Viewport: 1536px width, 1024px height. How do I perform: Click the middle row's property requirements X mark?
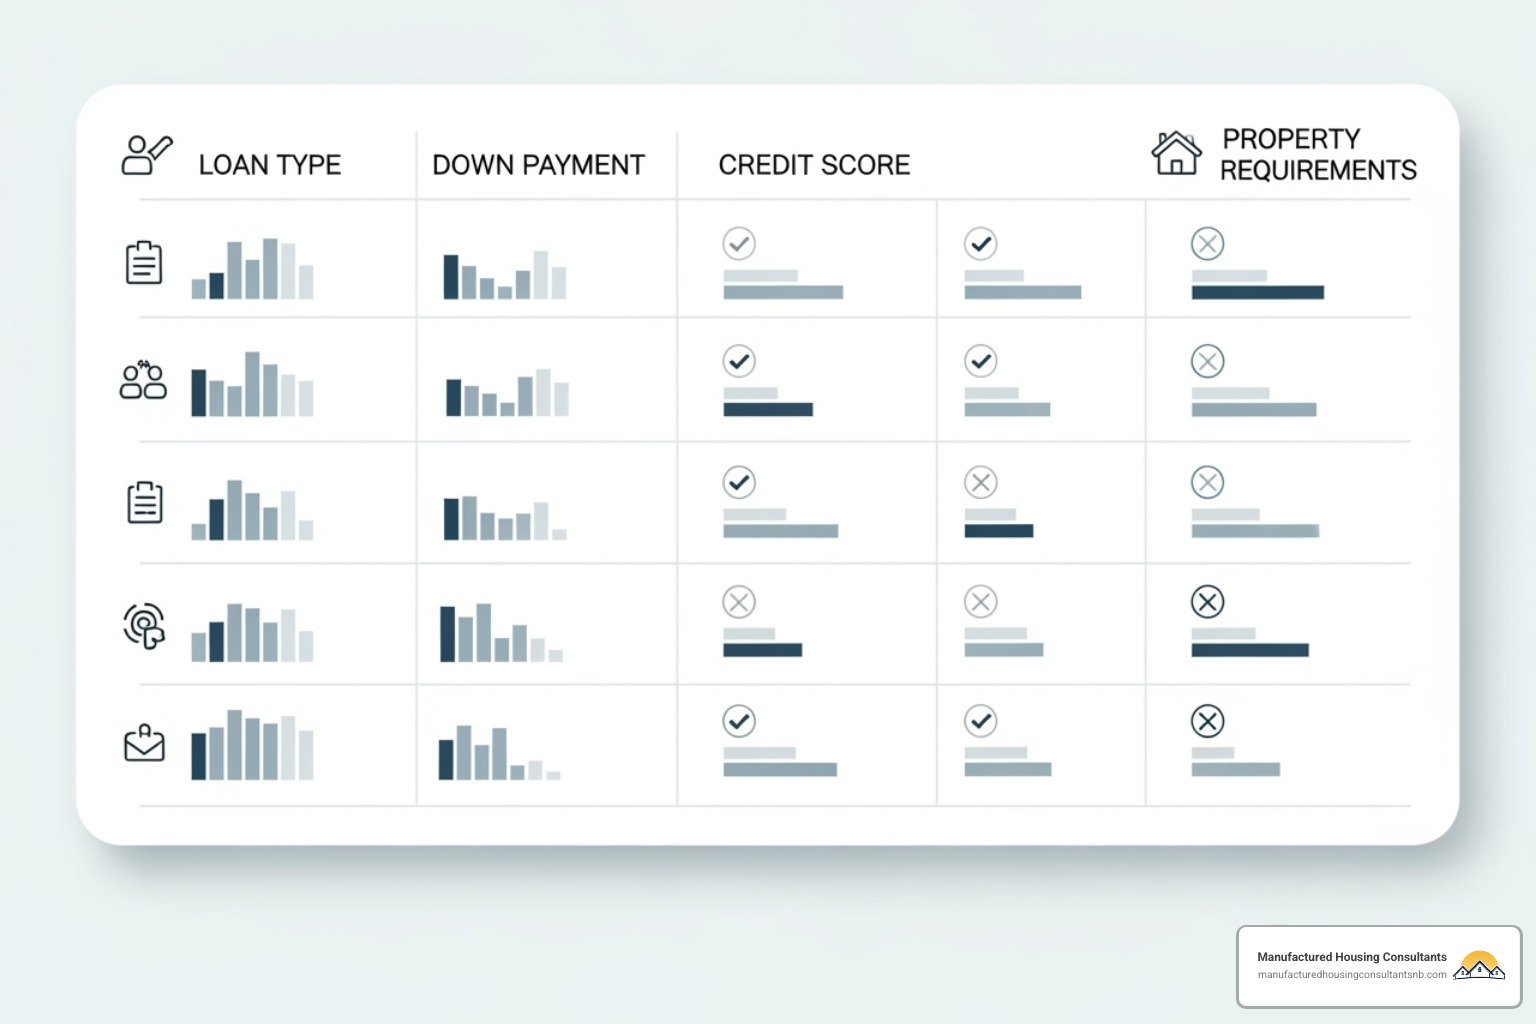click(x=1208, y=482)
